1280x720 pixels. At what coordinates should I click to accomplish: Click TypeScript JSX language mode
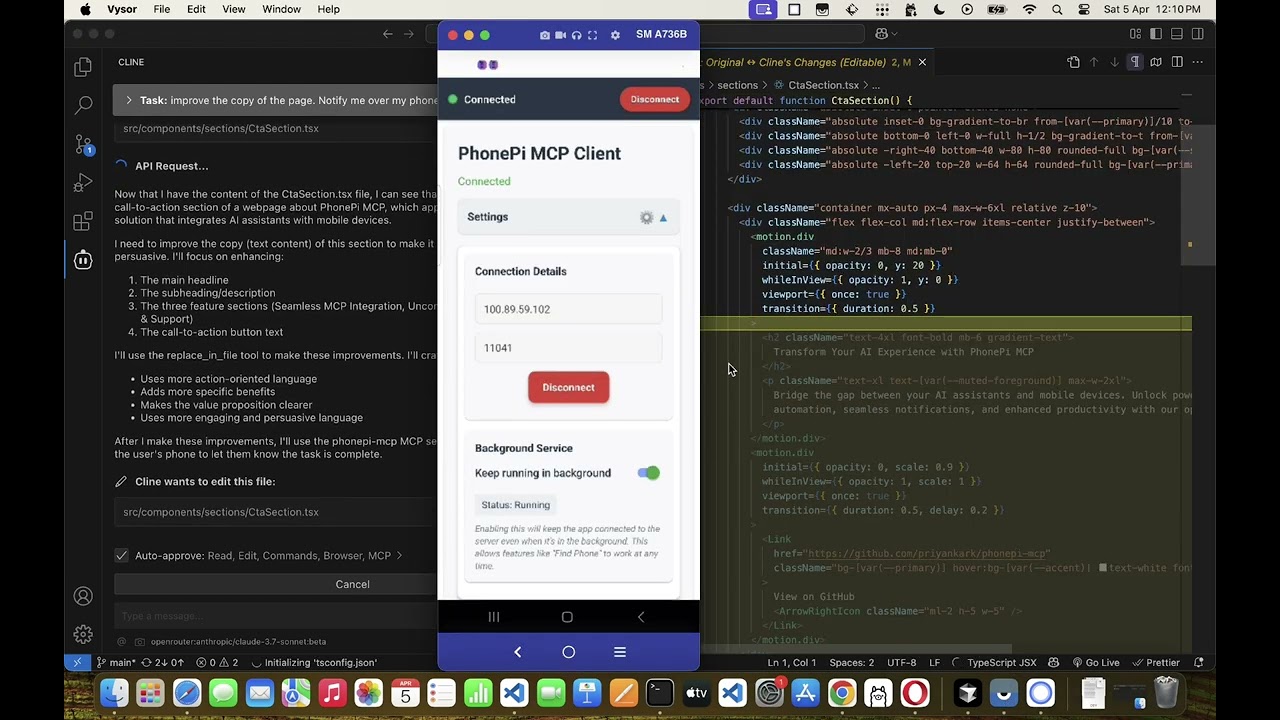pyautogui.click(x=1002, y=662)
